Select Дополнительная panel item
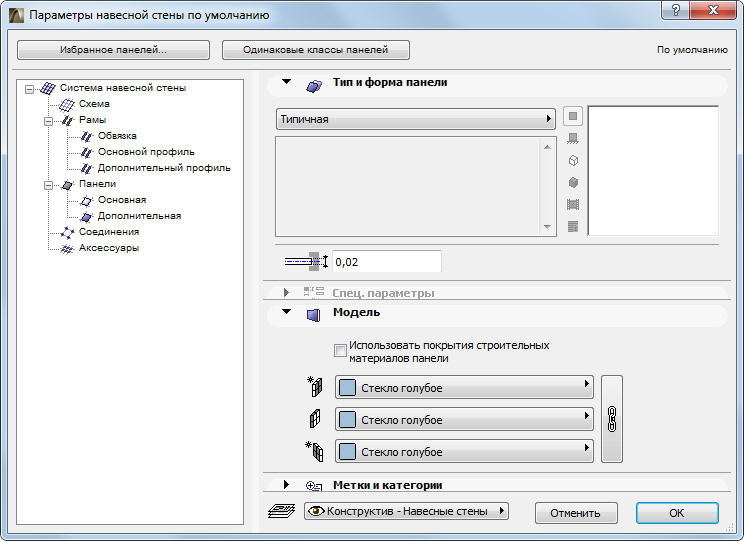744x541 pixels. (140, 216)
